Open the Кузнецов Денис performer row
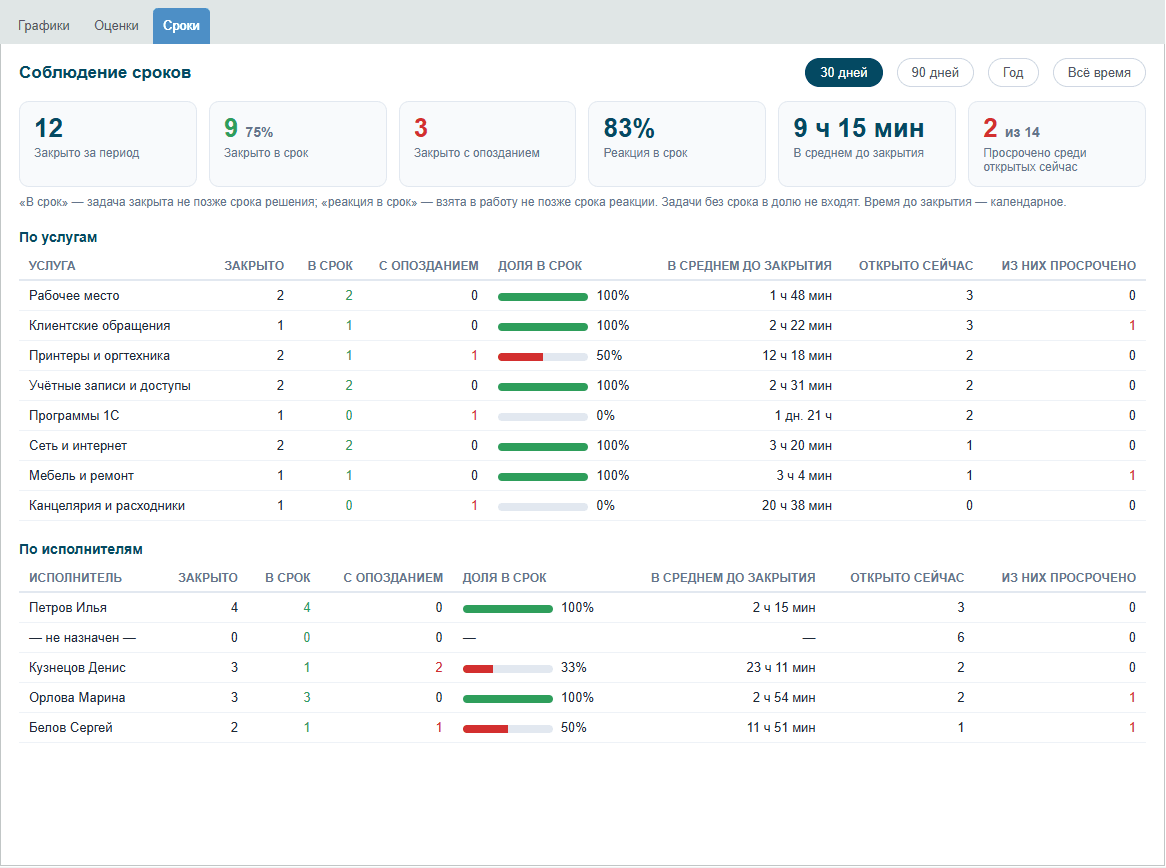The height and width of the screenshot is (868, 1166). point(582,667)
